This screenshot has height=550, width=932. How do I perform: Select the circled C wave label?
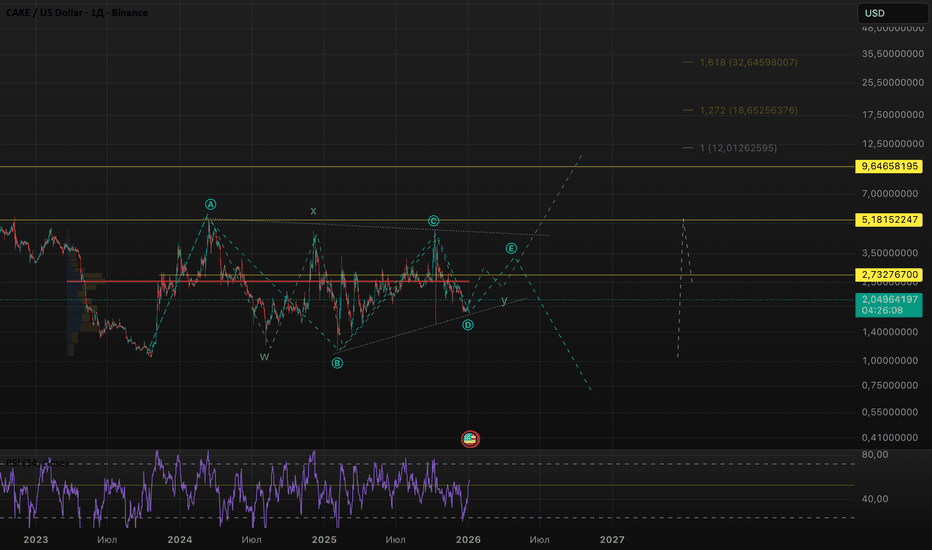(x=433, y=220)
